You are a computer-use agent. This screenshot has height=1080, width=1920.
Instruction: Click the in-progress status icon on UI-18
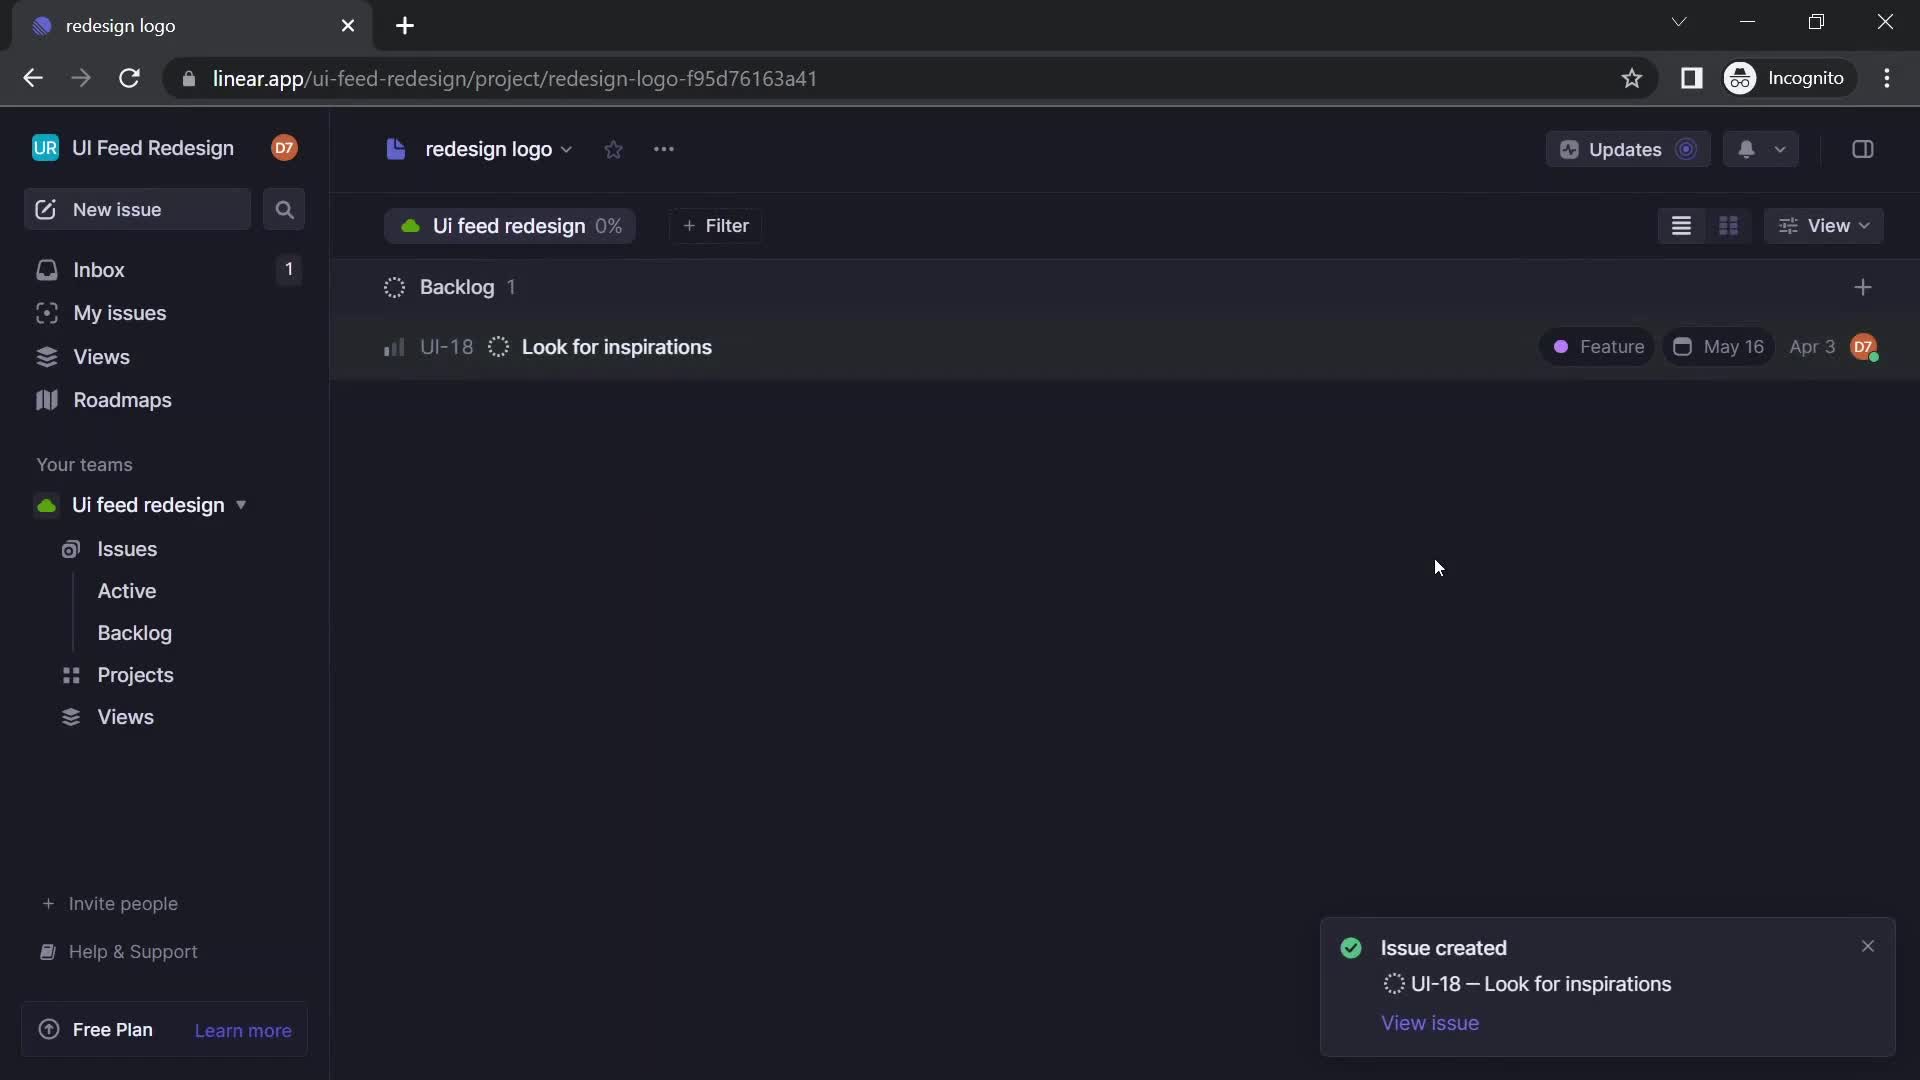point(497,348)
